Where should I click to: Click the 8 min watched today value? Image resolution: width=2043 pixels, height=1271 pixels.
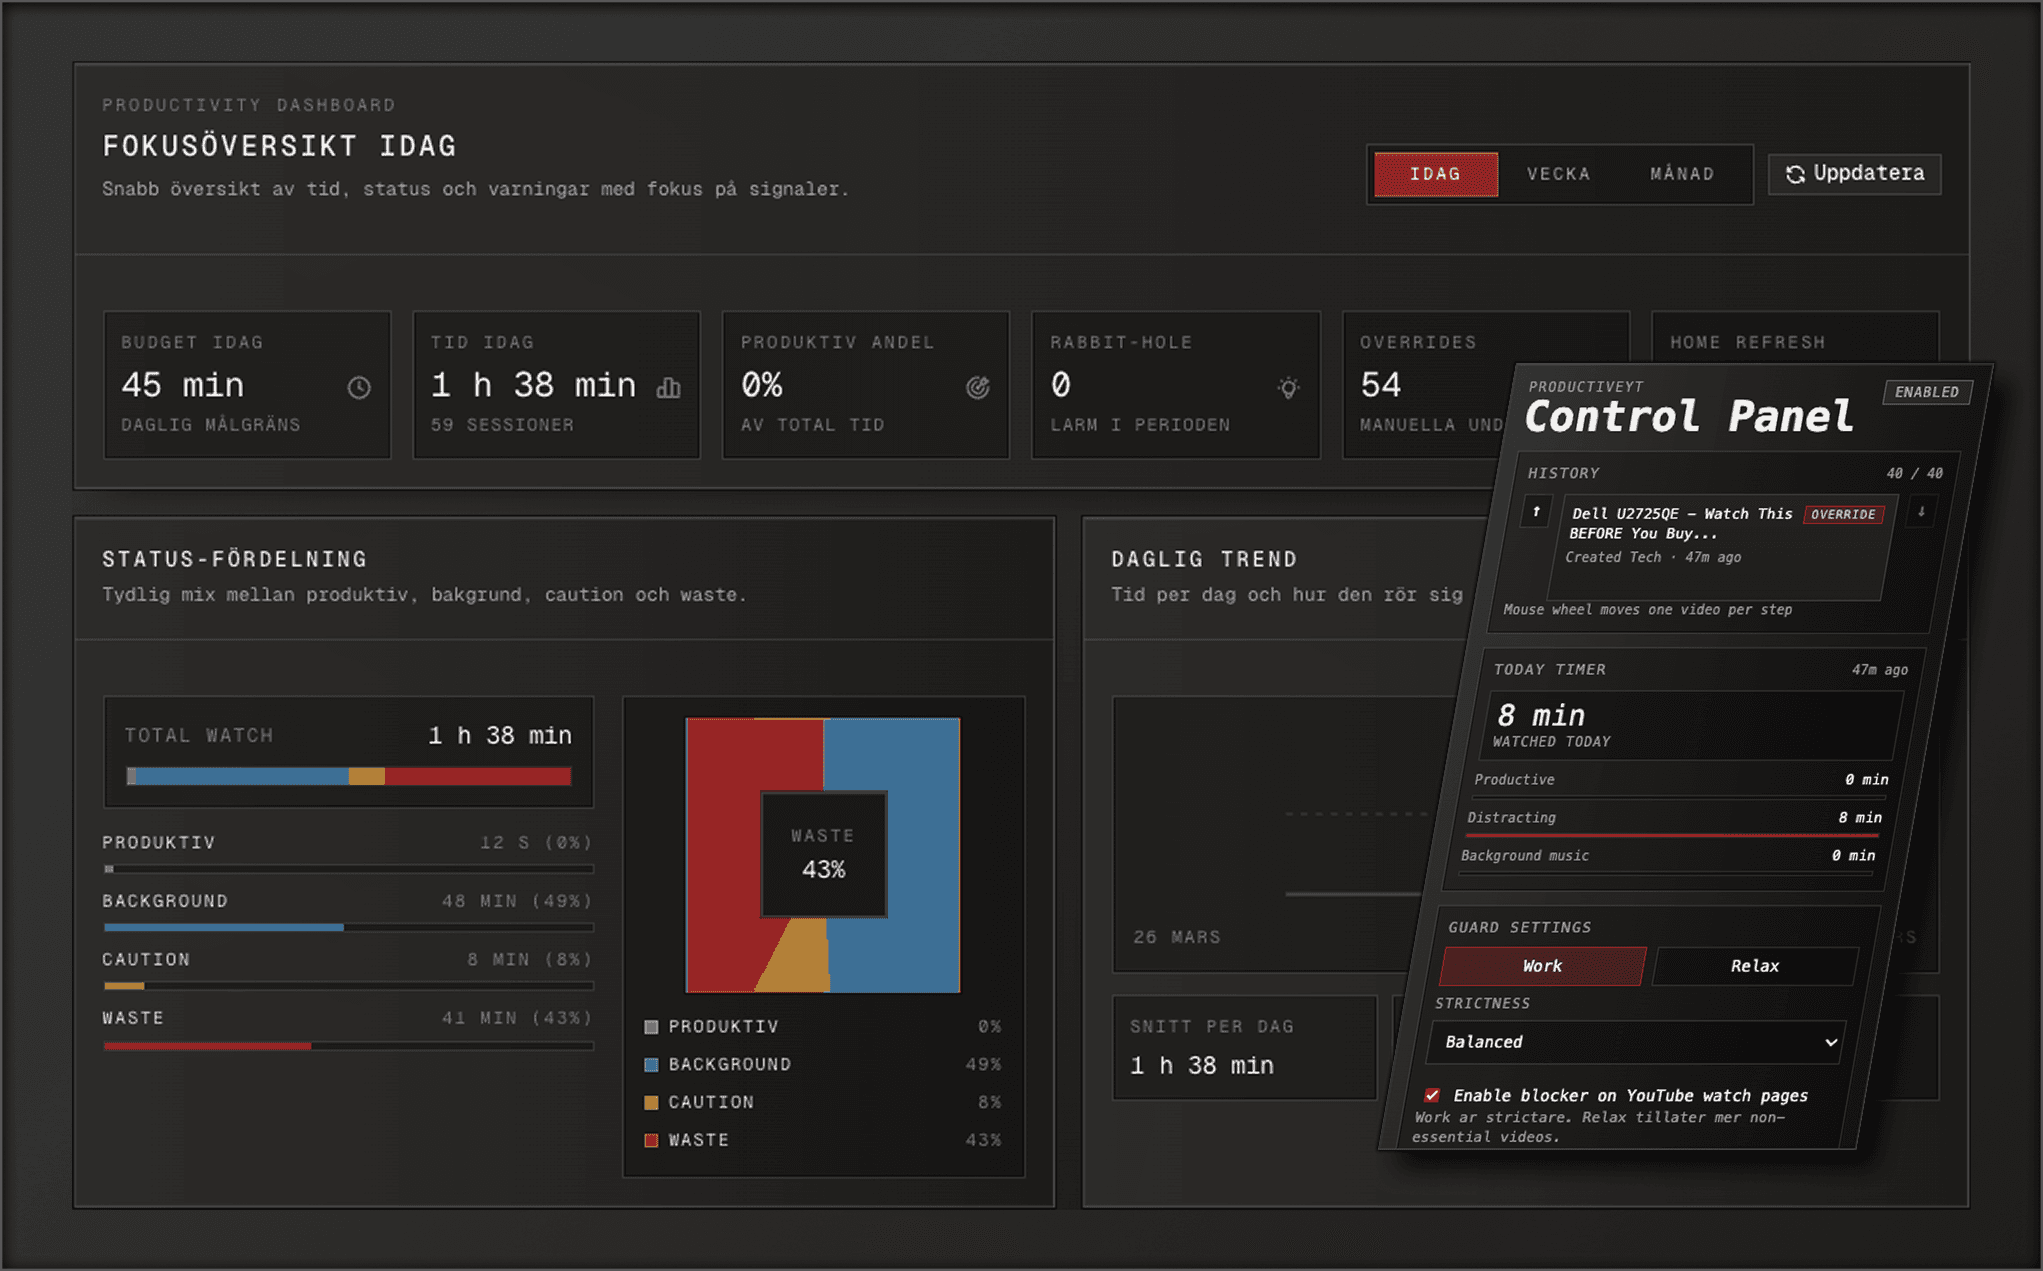(x=1540, y=716)
